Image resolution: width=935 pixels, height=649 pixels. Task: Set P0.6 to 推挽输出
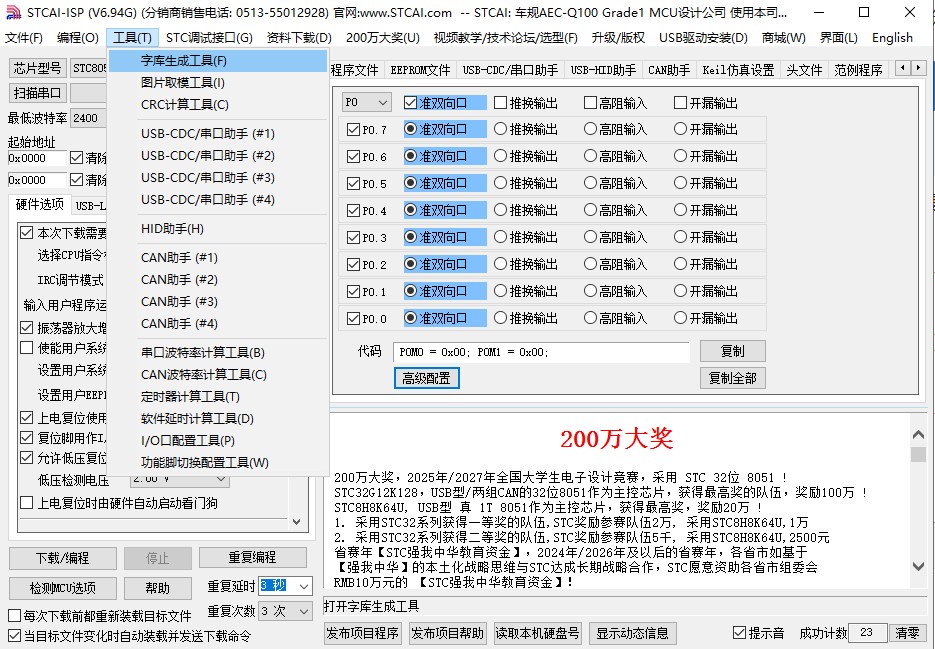500,156
